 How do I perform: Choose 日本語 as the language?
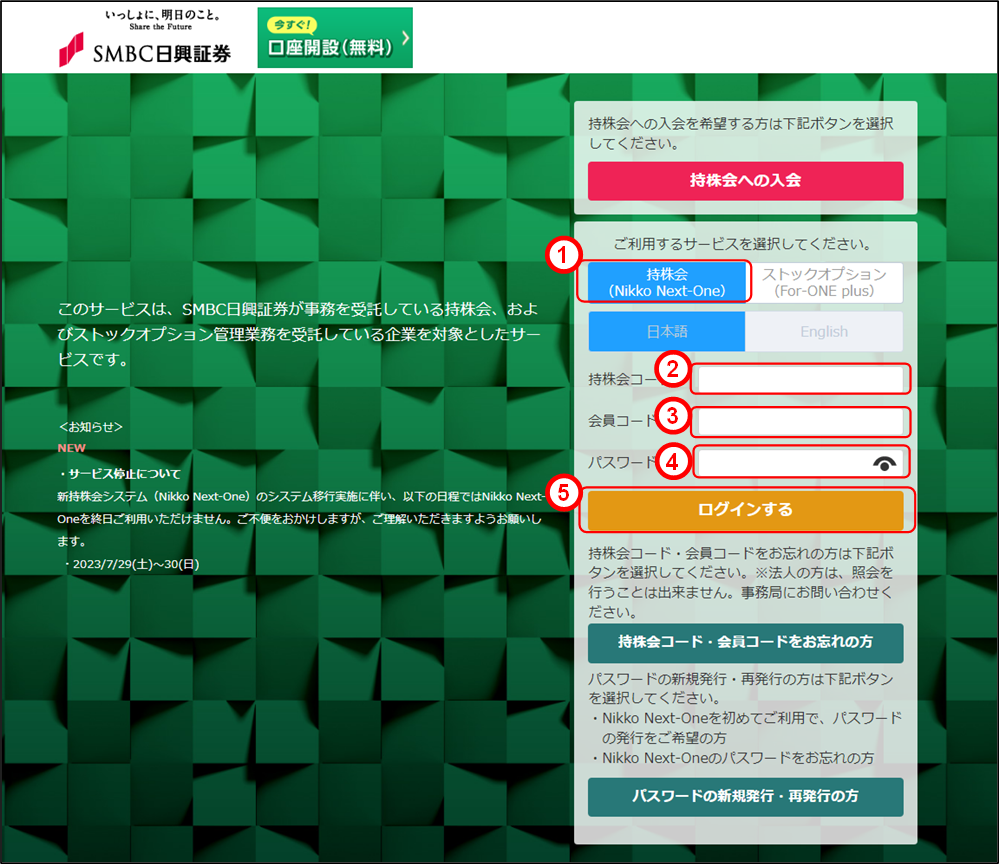[x=667, y=331]
